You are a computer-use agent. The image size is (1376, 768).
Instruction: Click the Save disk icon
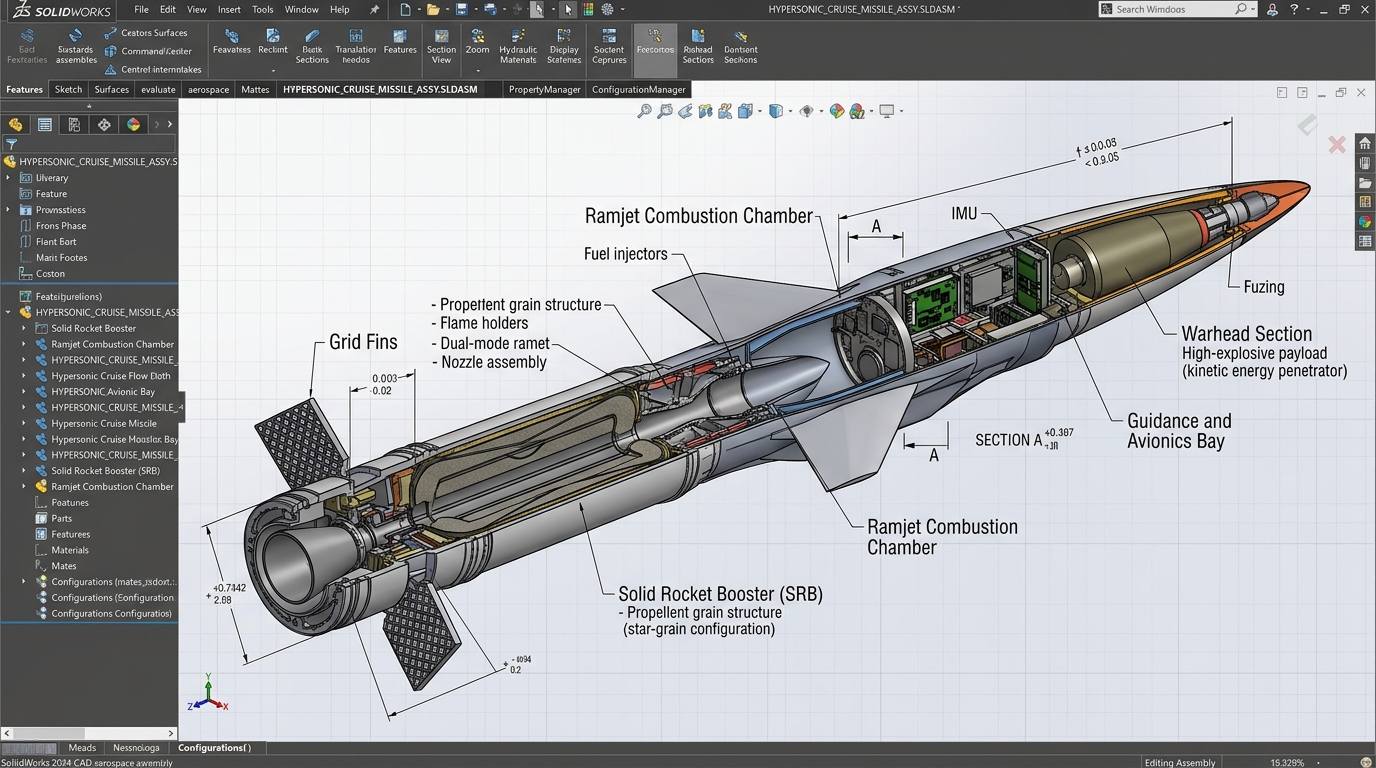461,9
